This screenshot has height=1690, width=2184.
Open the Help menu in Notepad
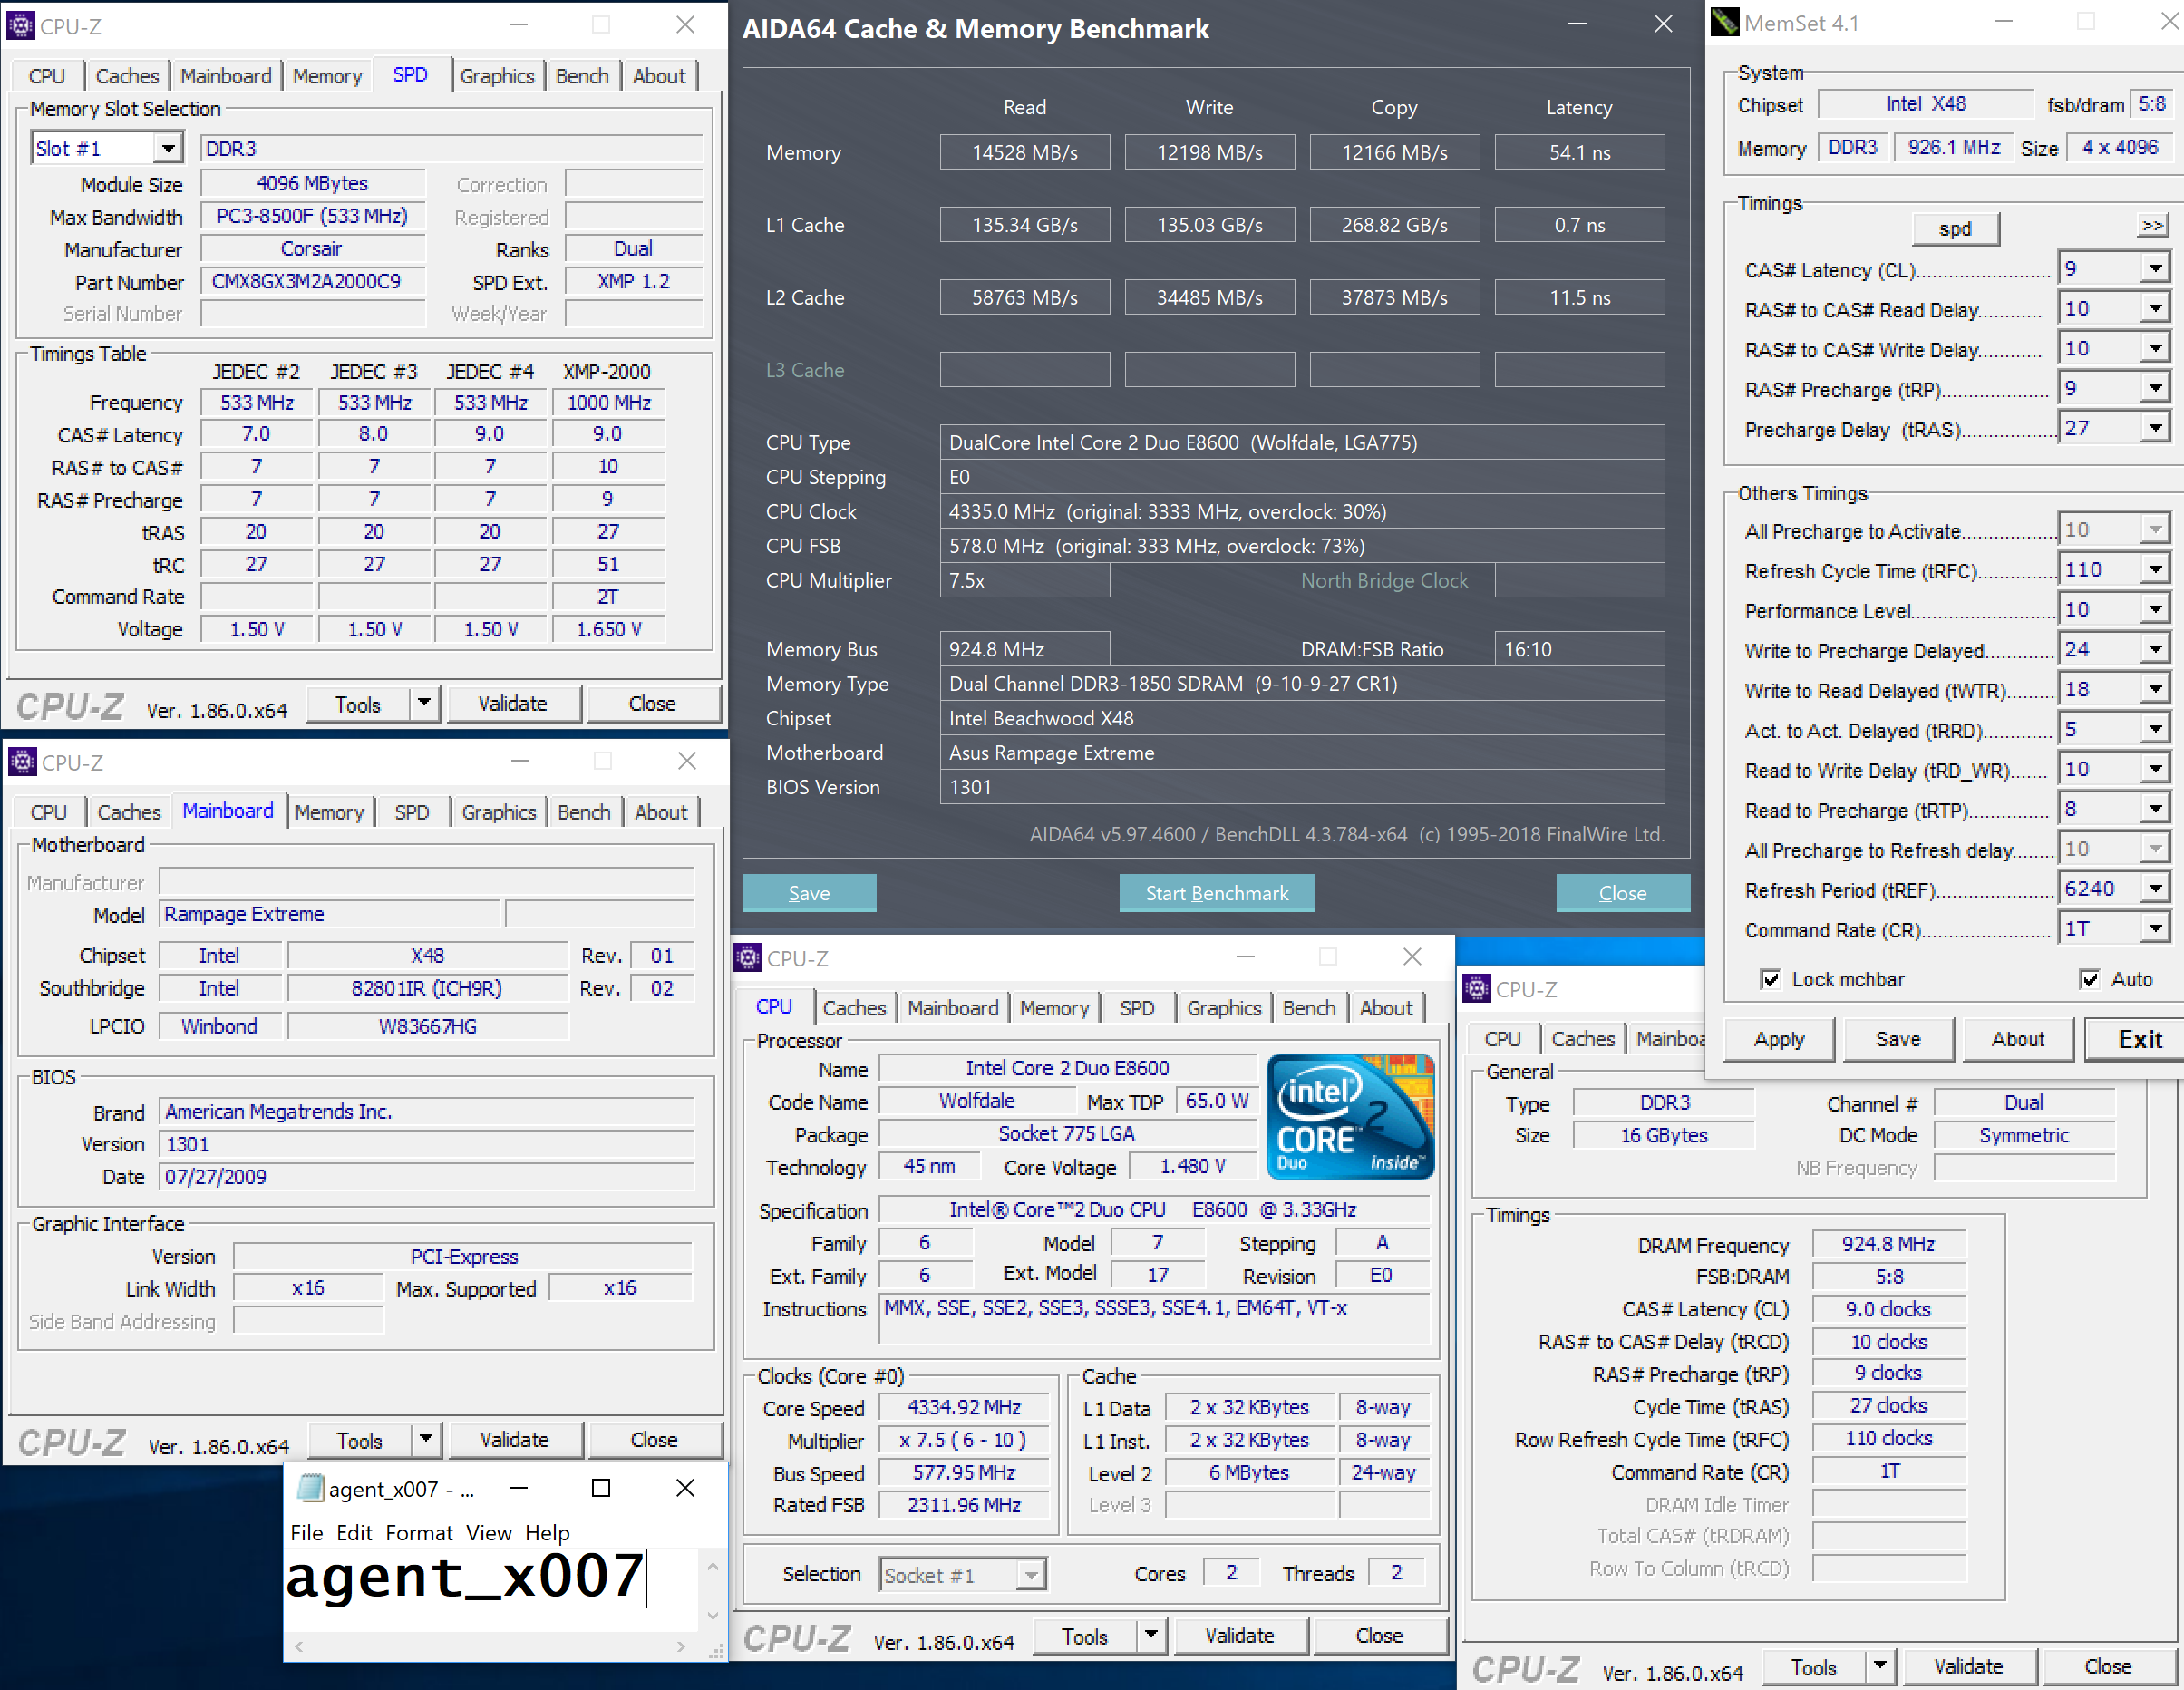coord(547,1532)
